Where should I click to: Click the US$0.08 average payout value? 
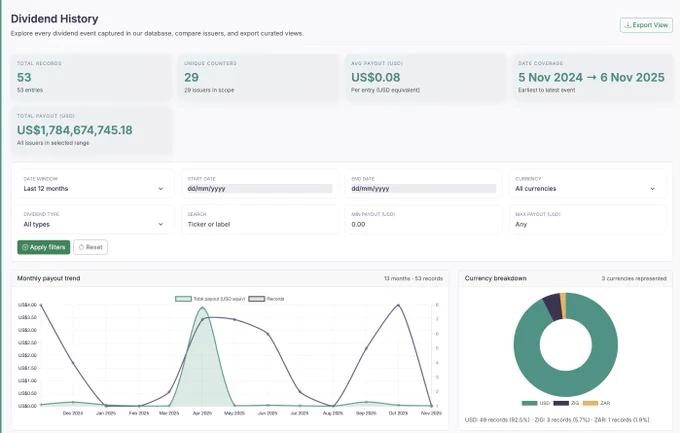[376, 77]
